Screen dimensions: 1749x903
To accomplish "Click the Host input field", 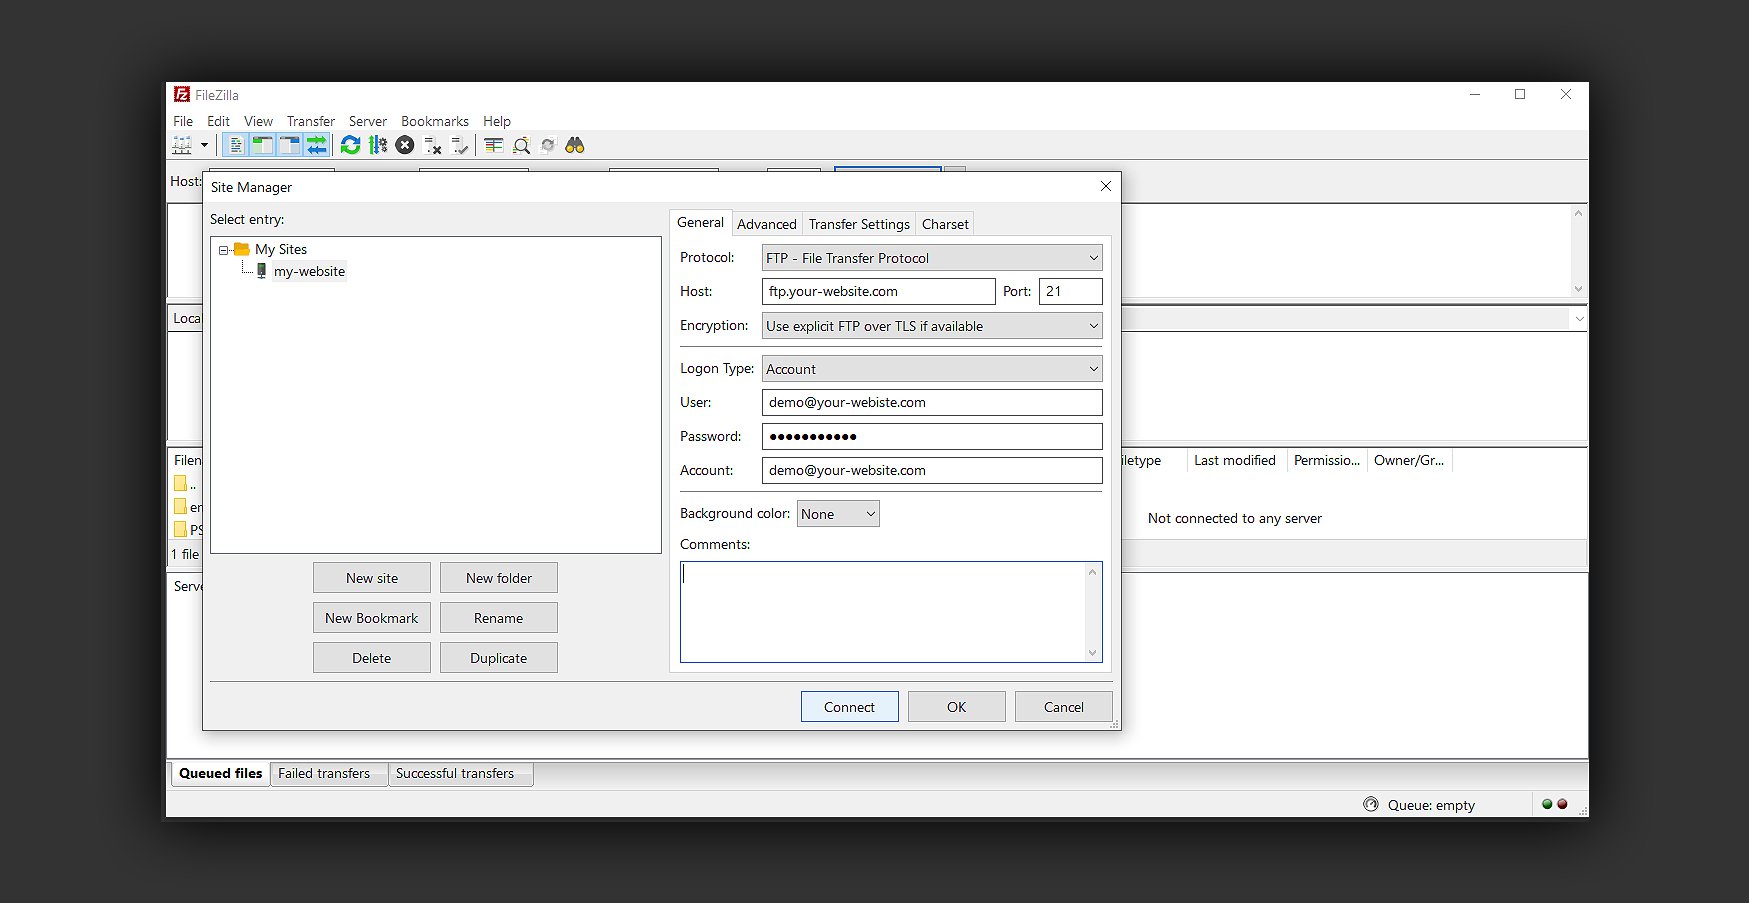I will 879,292.
